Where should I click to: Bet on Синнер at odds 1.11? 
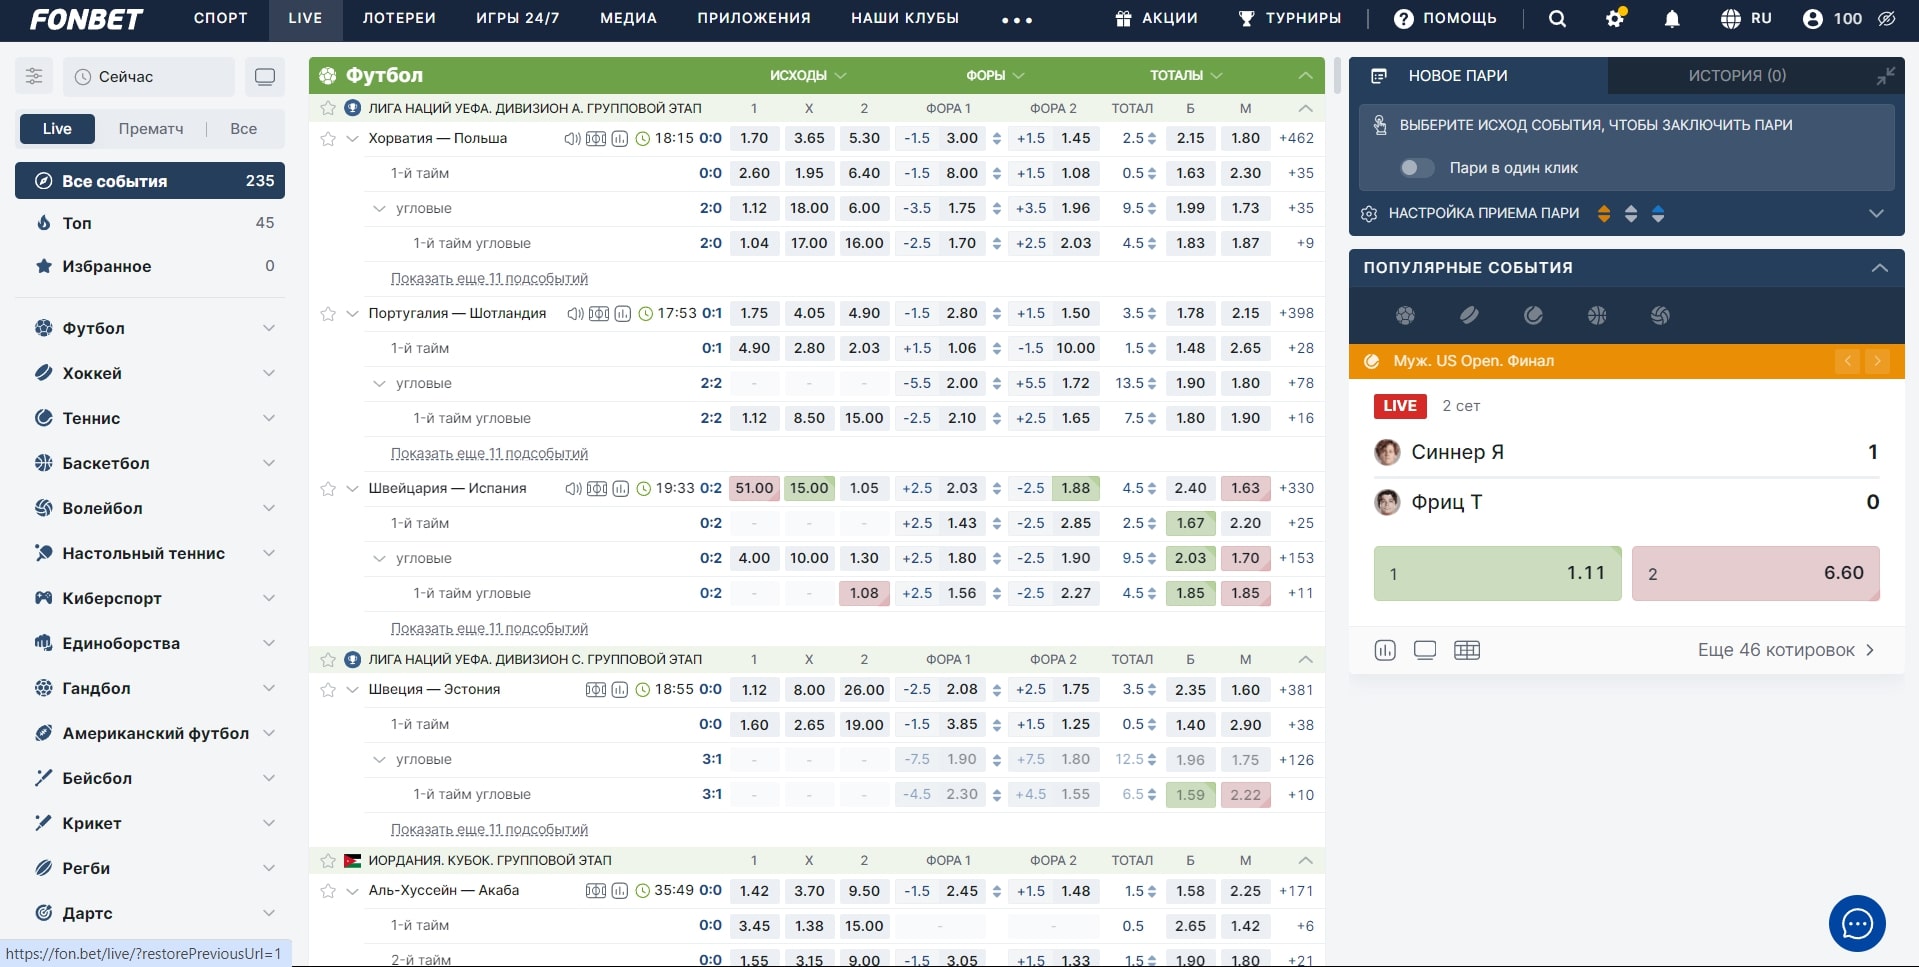pyautogui.click(x=1497, y=573)
